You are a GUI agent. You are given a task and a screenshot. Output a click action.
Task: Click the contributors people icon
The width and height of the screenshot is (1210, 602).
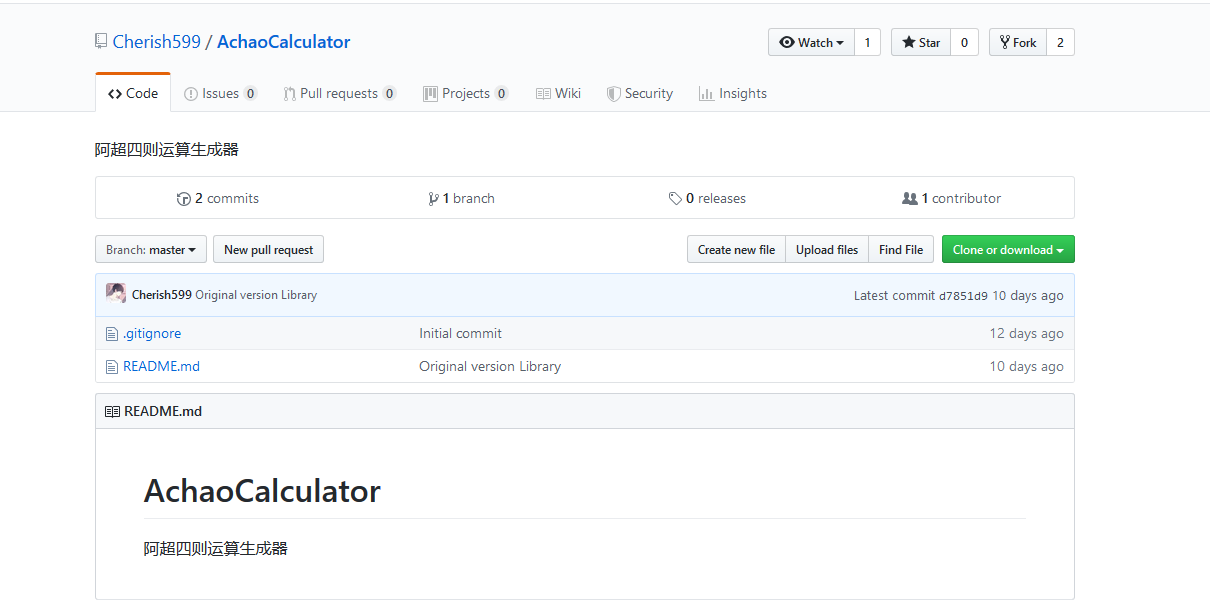point(910,198)
